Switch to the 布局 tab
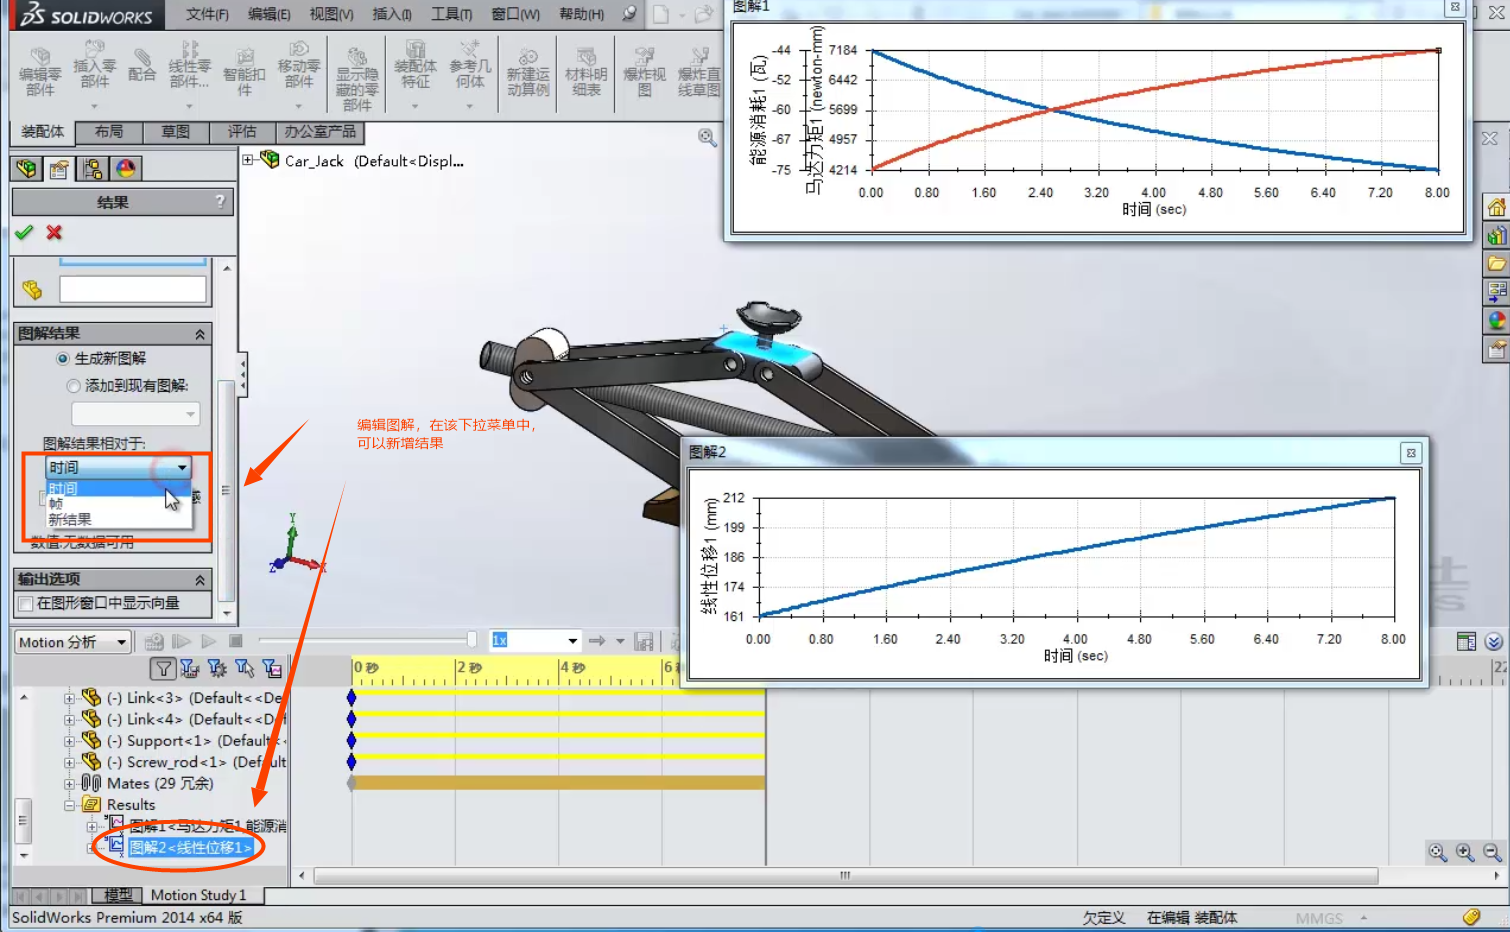Image resolution: width=1510 pixels, height=932 pixels. [108, 132]
